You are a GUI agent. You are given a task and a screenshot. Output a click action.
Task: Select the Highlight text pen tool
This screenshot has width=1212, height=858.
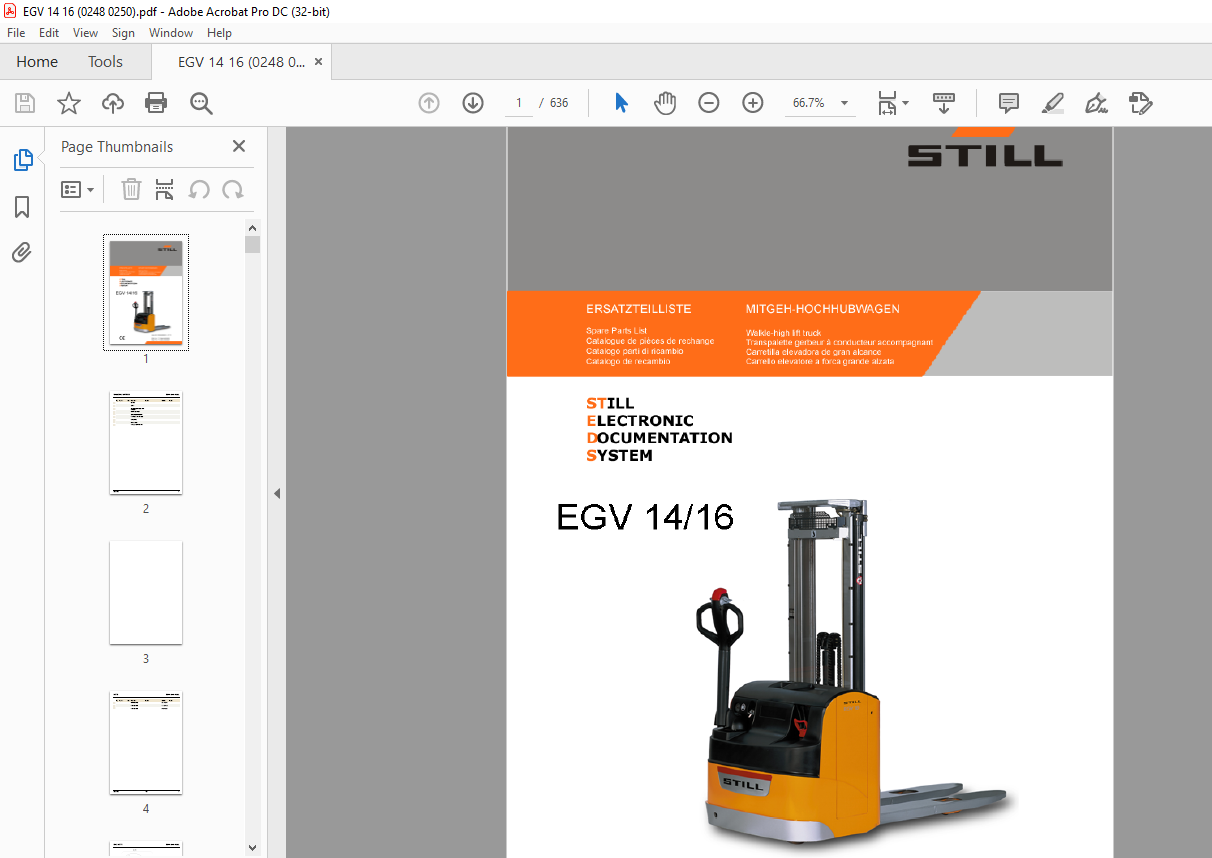(1052, 103)
